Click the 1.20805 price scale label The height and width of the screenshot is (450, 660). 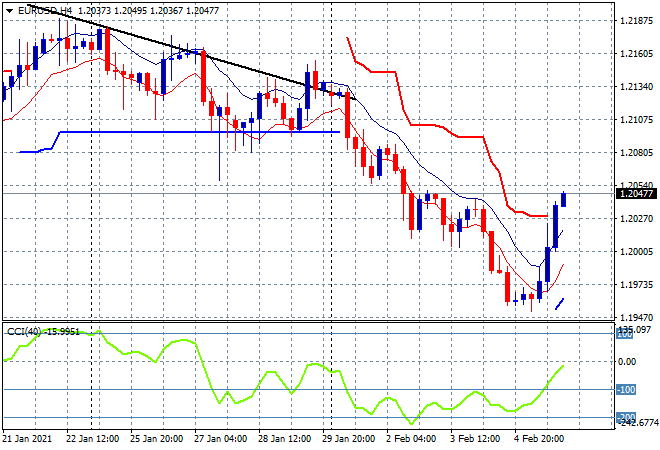[x=636, y=152]
